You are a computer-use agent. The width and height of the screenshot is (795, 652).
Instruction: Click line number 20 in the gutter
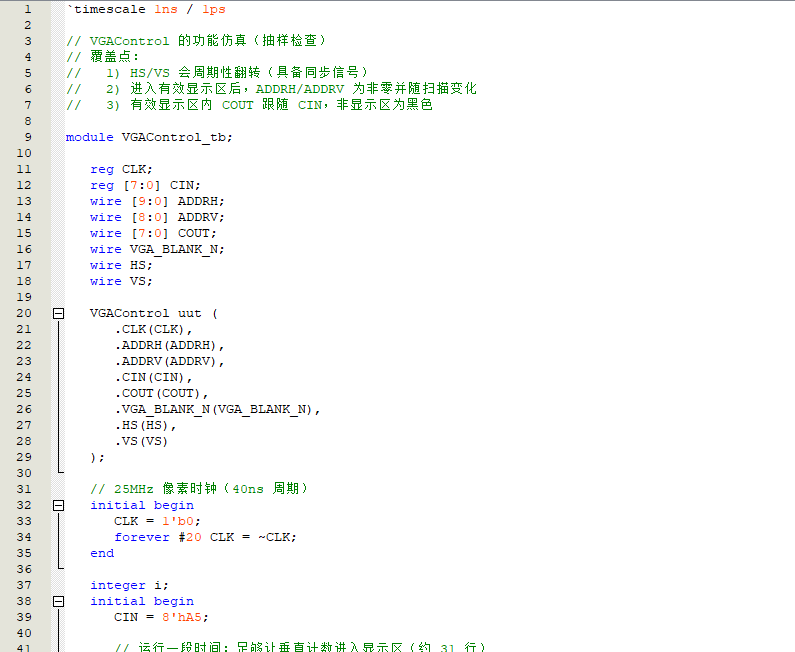point(24,313)
